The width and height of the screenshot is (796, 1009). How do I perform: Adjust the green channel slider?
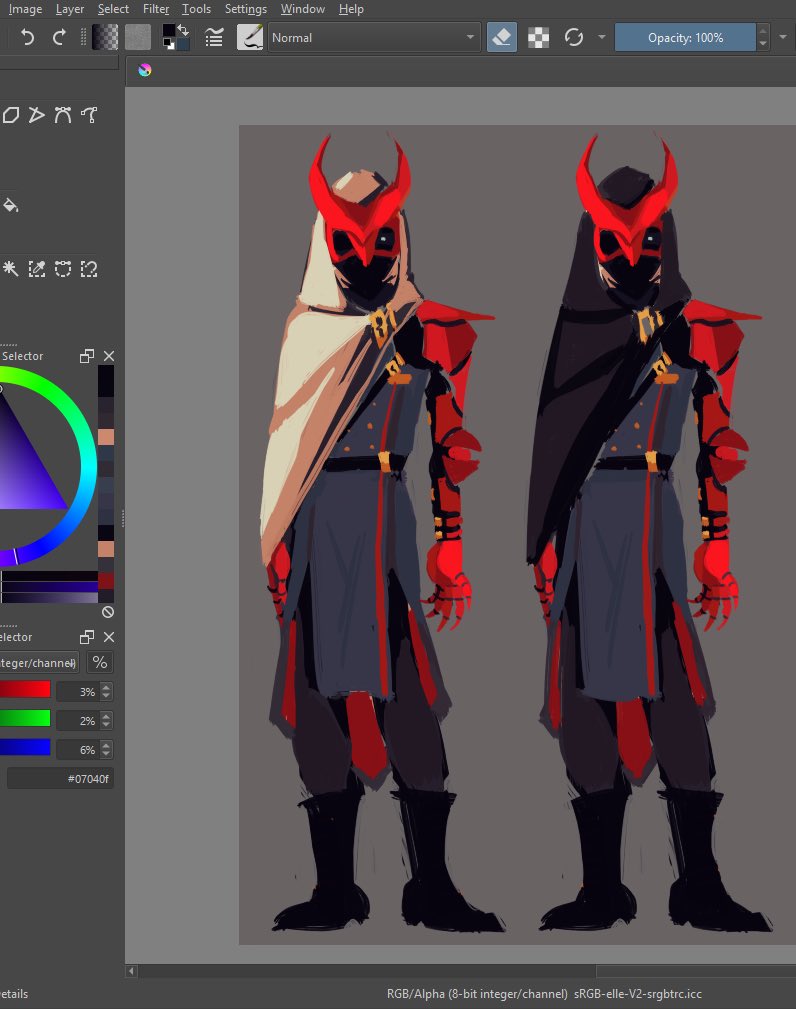(x=25, y=718)
